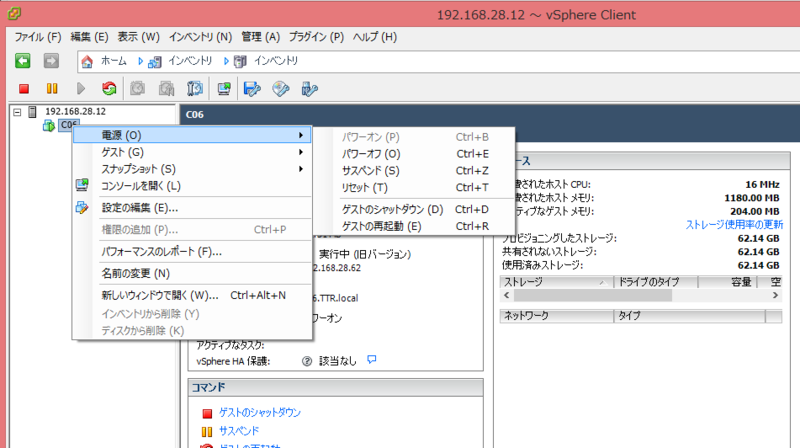Choose 新しいウィンドウで開く (W)... menu entry
Screen dimensions: 800x448
click(x=193, y=295)
